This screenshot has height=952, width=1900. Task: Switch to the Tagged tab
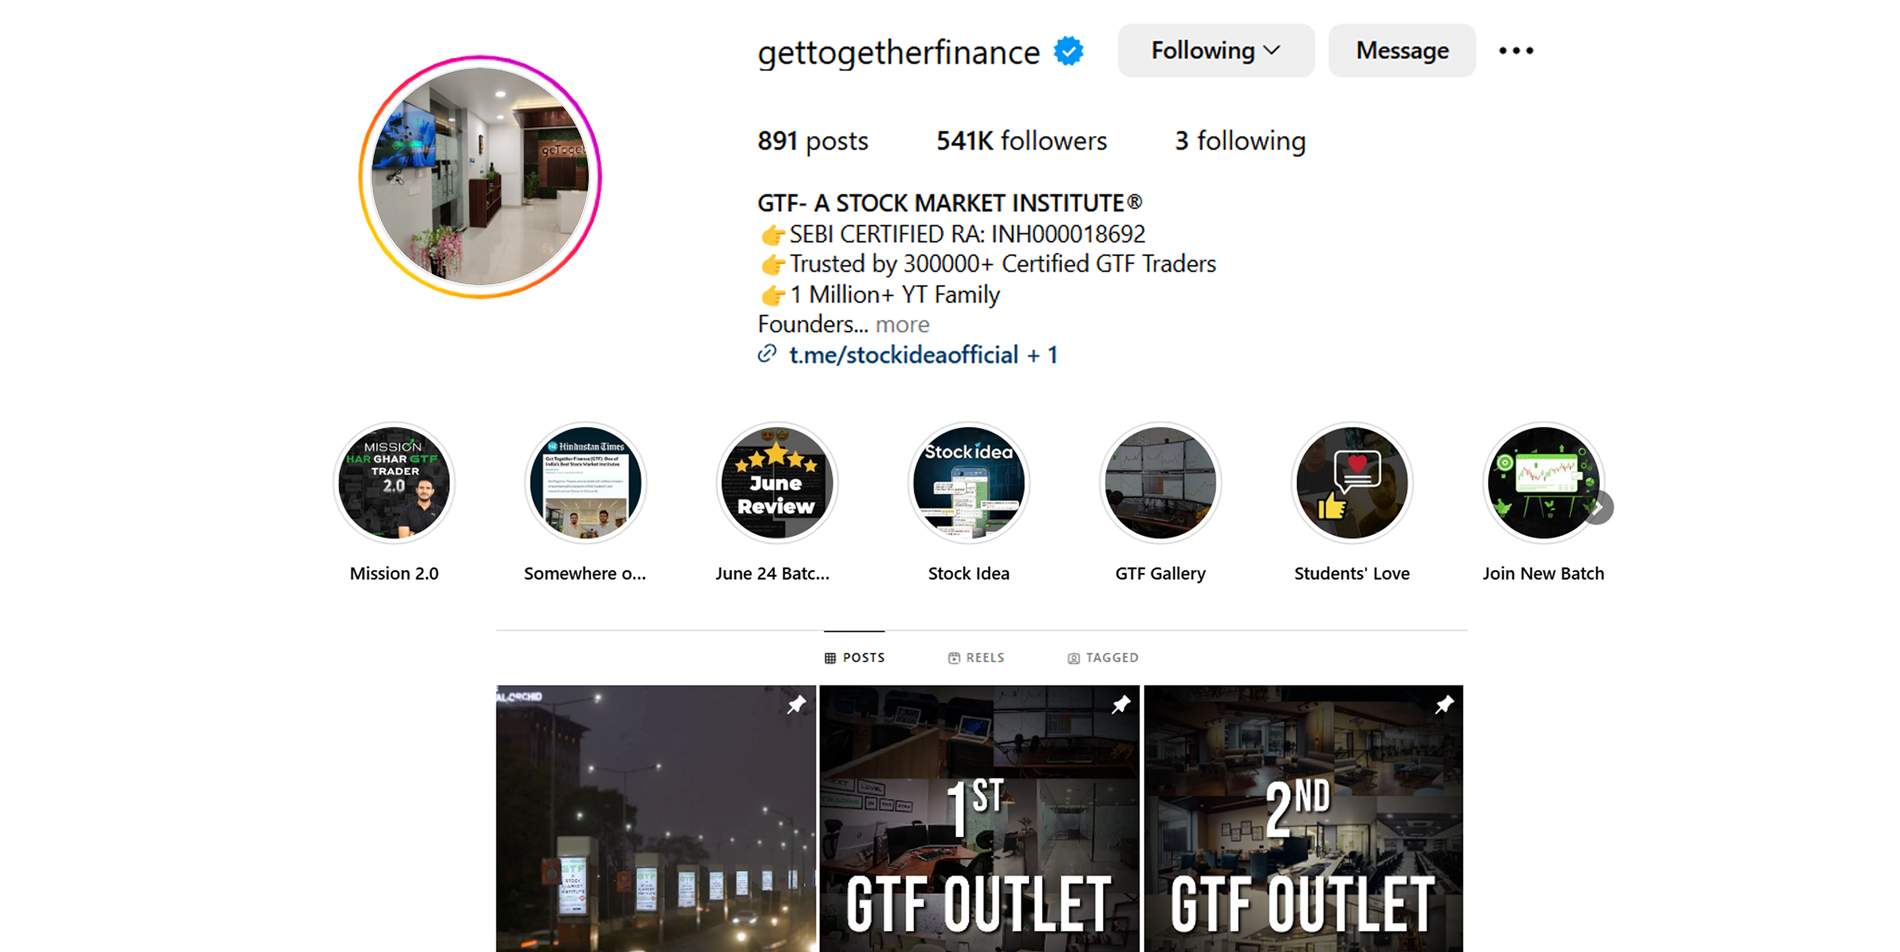coord(1103,658)
